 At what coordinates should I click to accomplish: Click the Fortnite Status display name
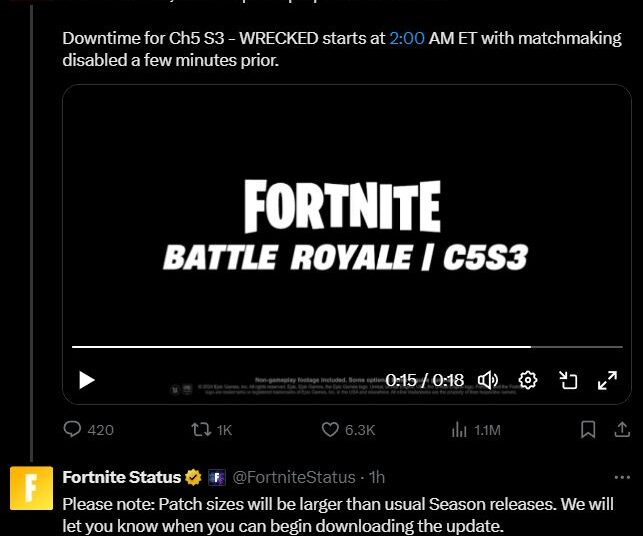[x=122, y=477]
